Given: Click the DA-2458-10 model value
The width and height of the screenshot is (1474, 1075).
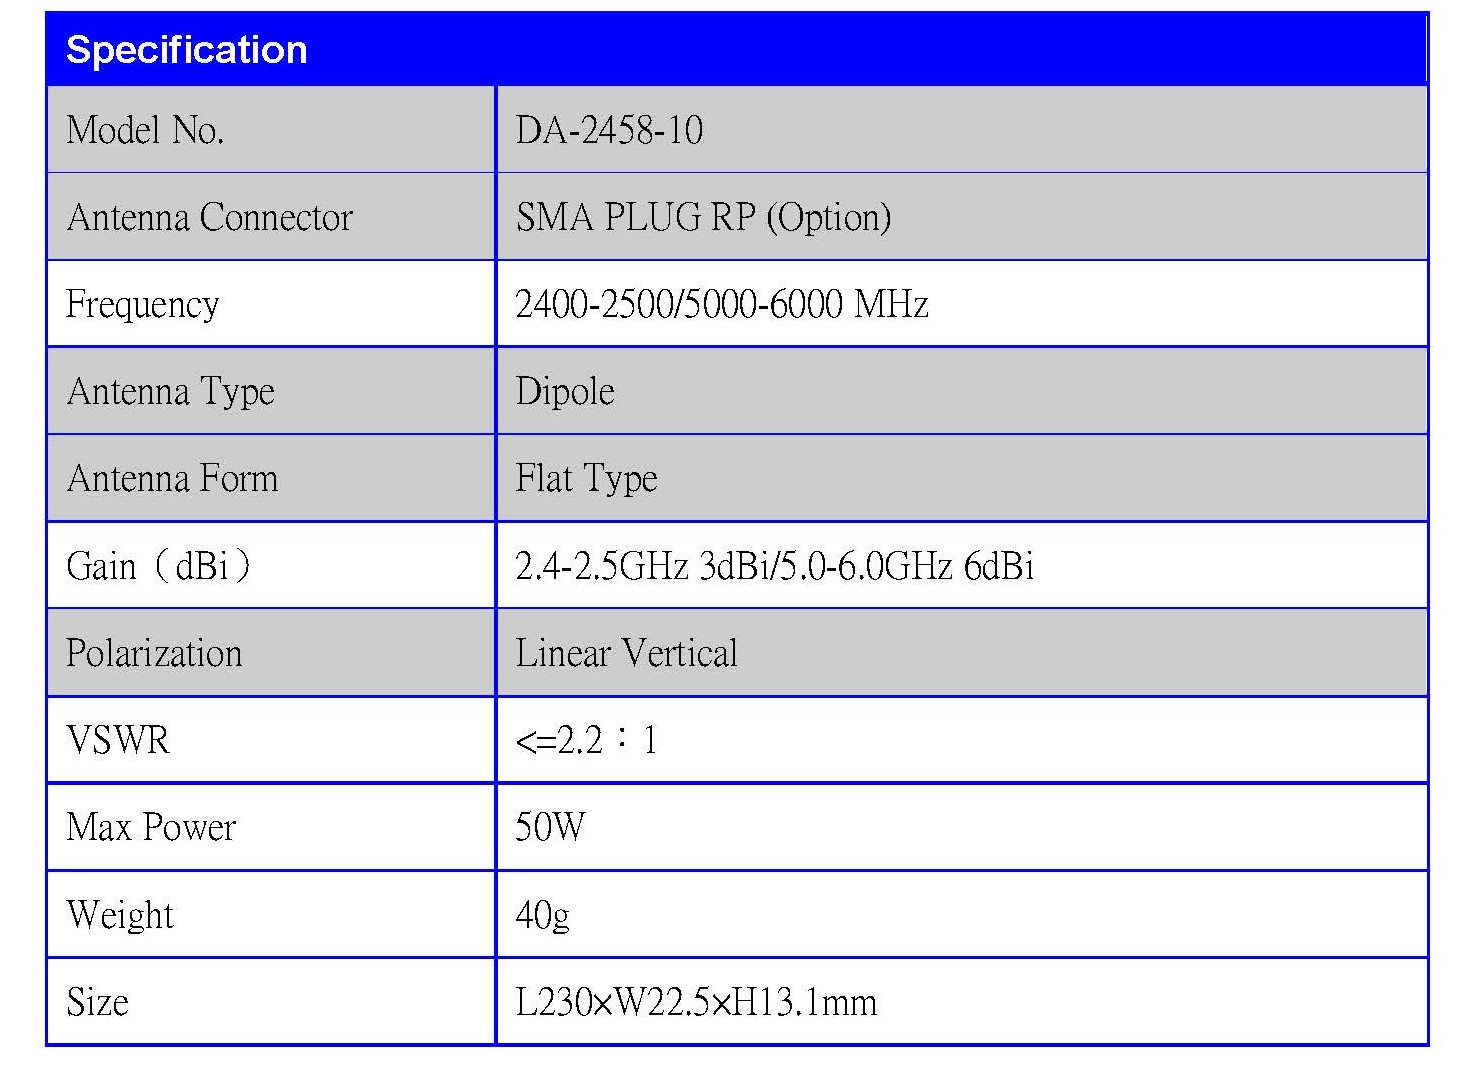Looking at the screenshot, I should click(609, 130).
